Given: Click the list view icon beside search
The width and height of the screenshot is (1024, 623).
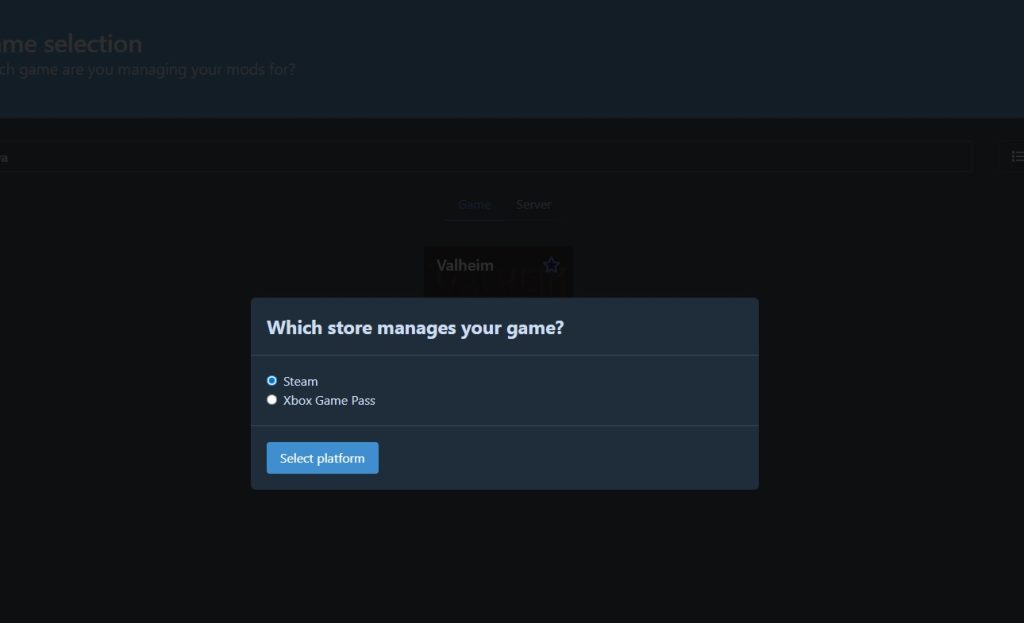Looking at the screenshot, I should (1016, 157).
